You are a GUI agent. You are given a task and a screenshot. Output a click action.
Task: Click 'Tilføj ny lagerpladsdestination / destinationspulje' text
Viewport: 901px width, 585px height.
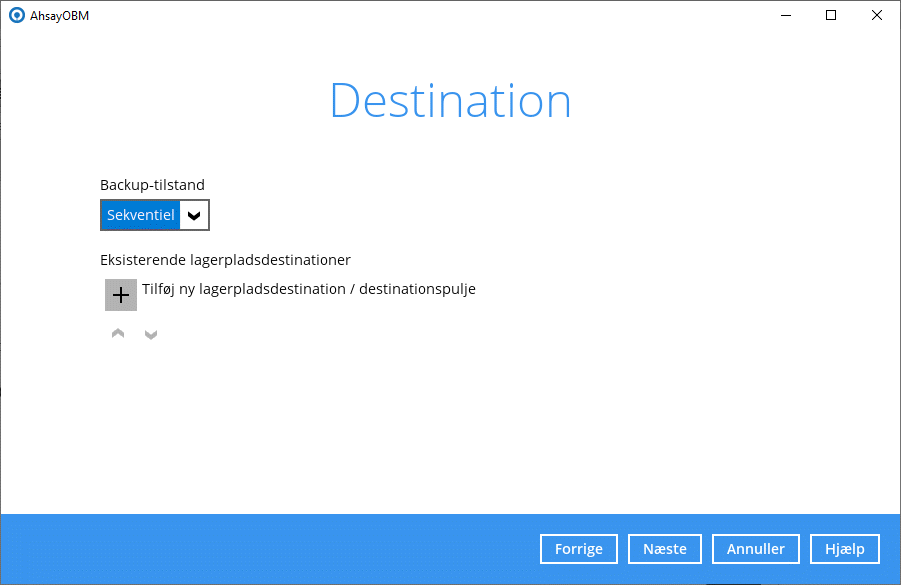[x=308, y=289]
